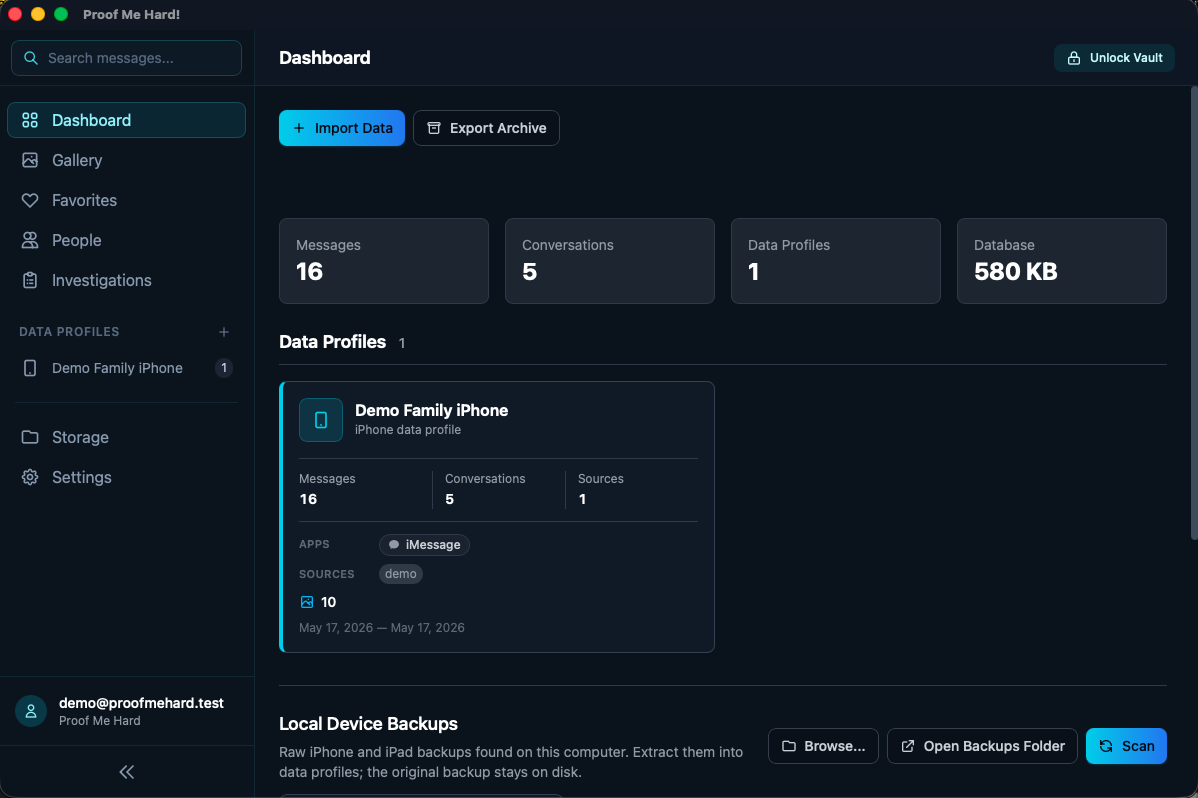This screenshot has height=798, width=1198.
Task: Click the phone icon on Demo Family iPhone card
Action: click(321, 420)
